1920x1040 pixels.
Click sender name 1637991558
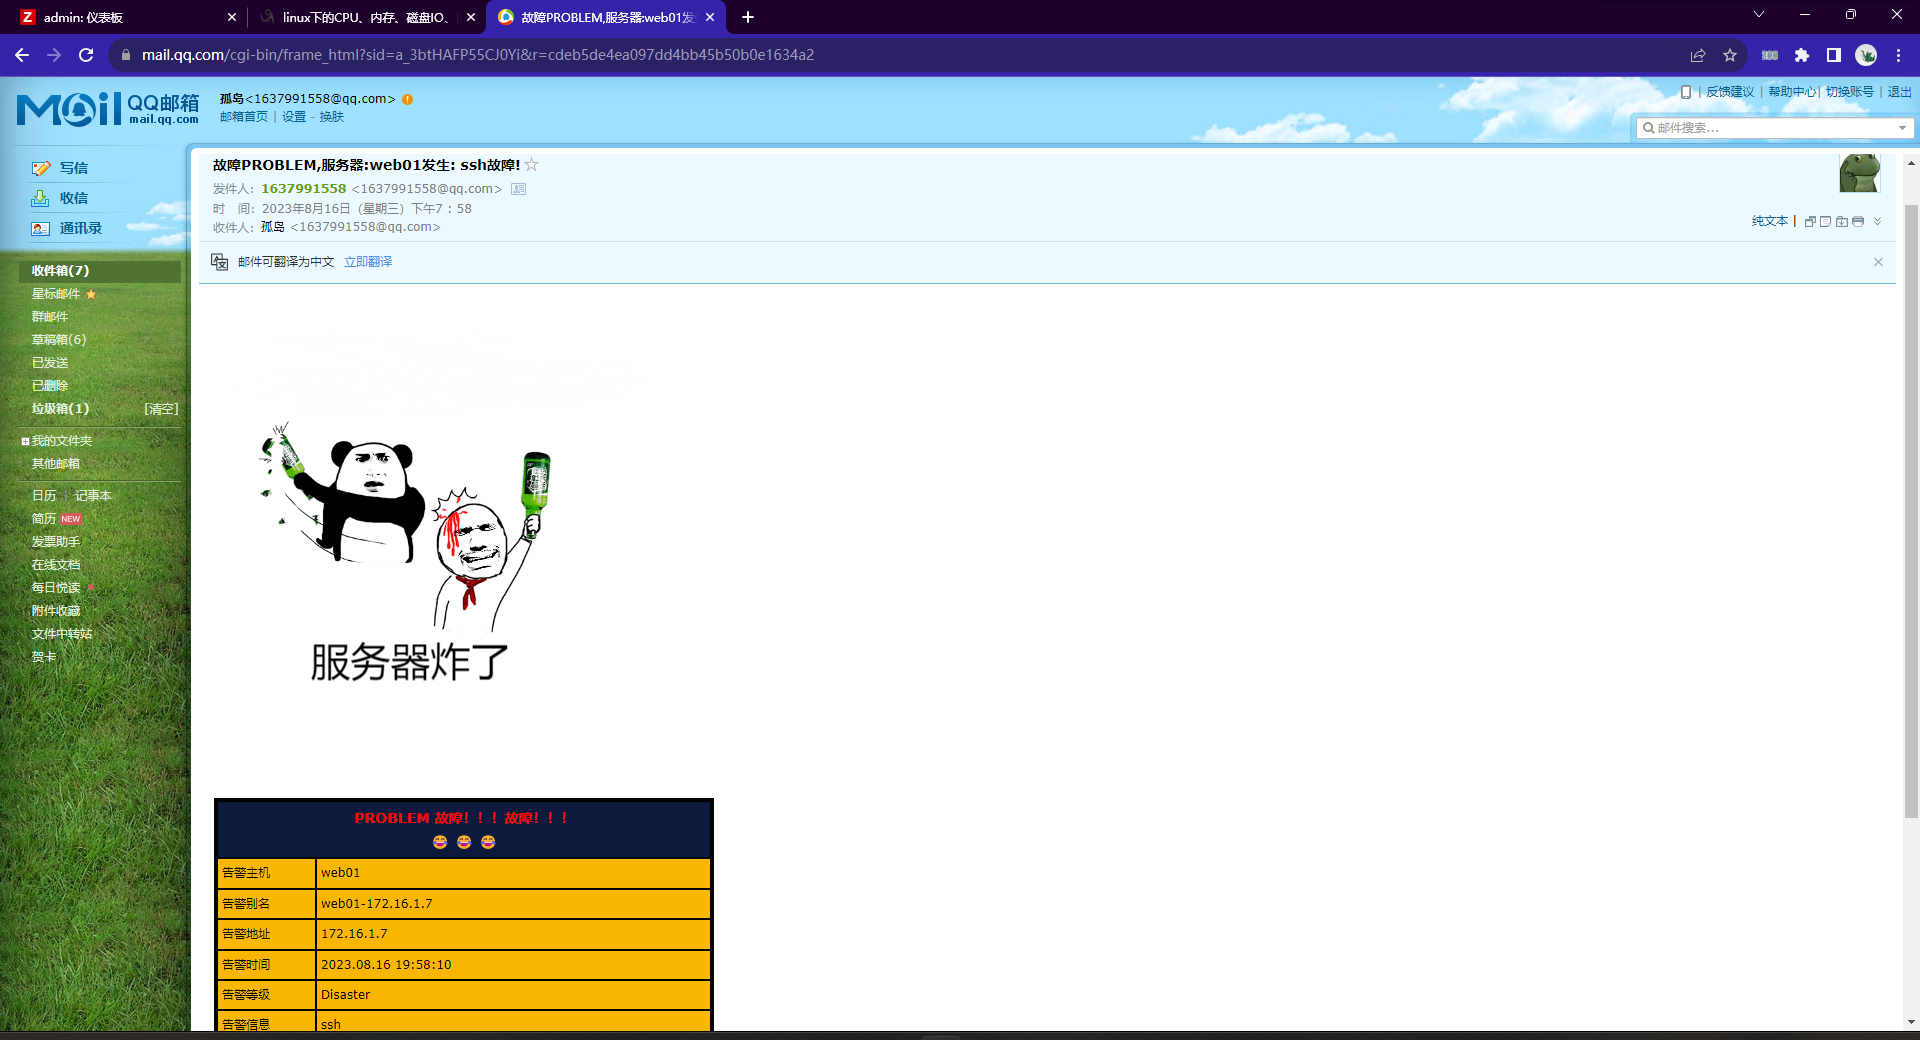(304, 189)
